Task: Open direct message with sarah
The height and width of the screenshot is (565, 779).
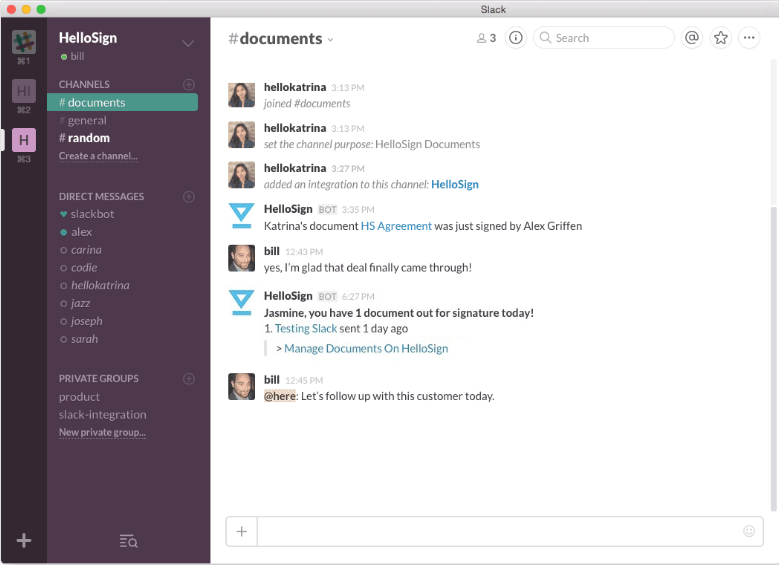Action: (79, 339)
